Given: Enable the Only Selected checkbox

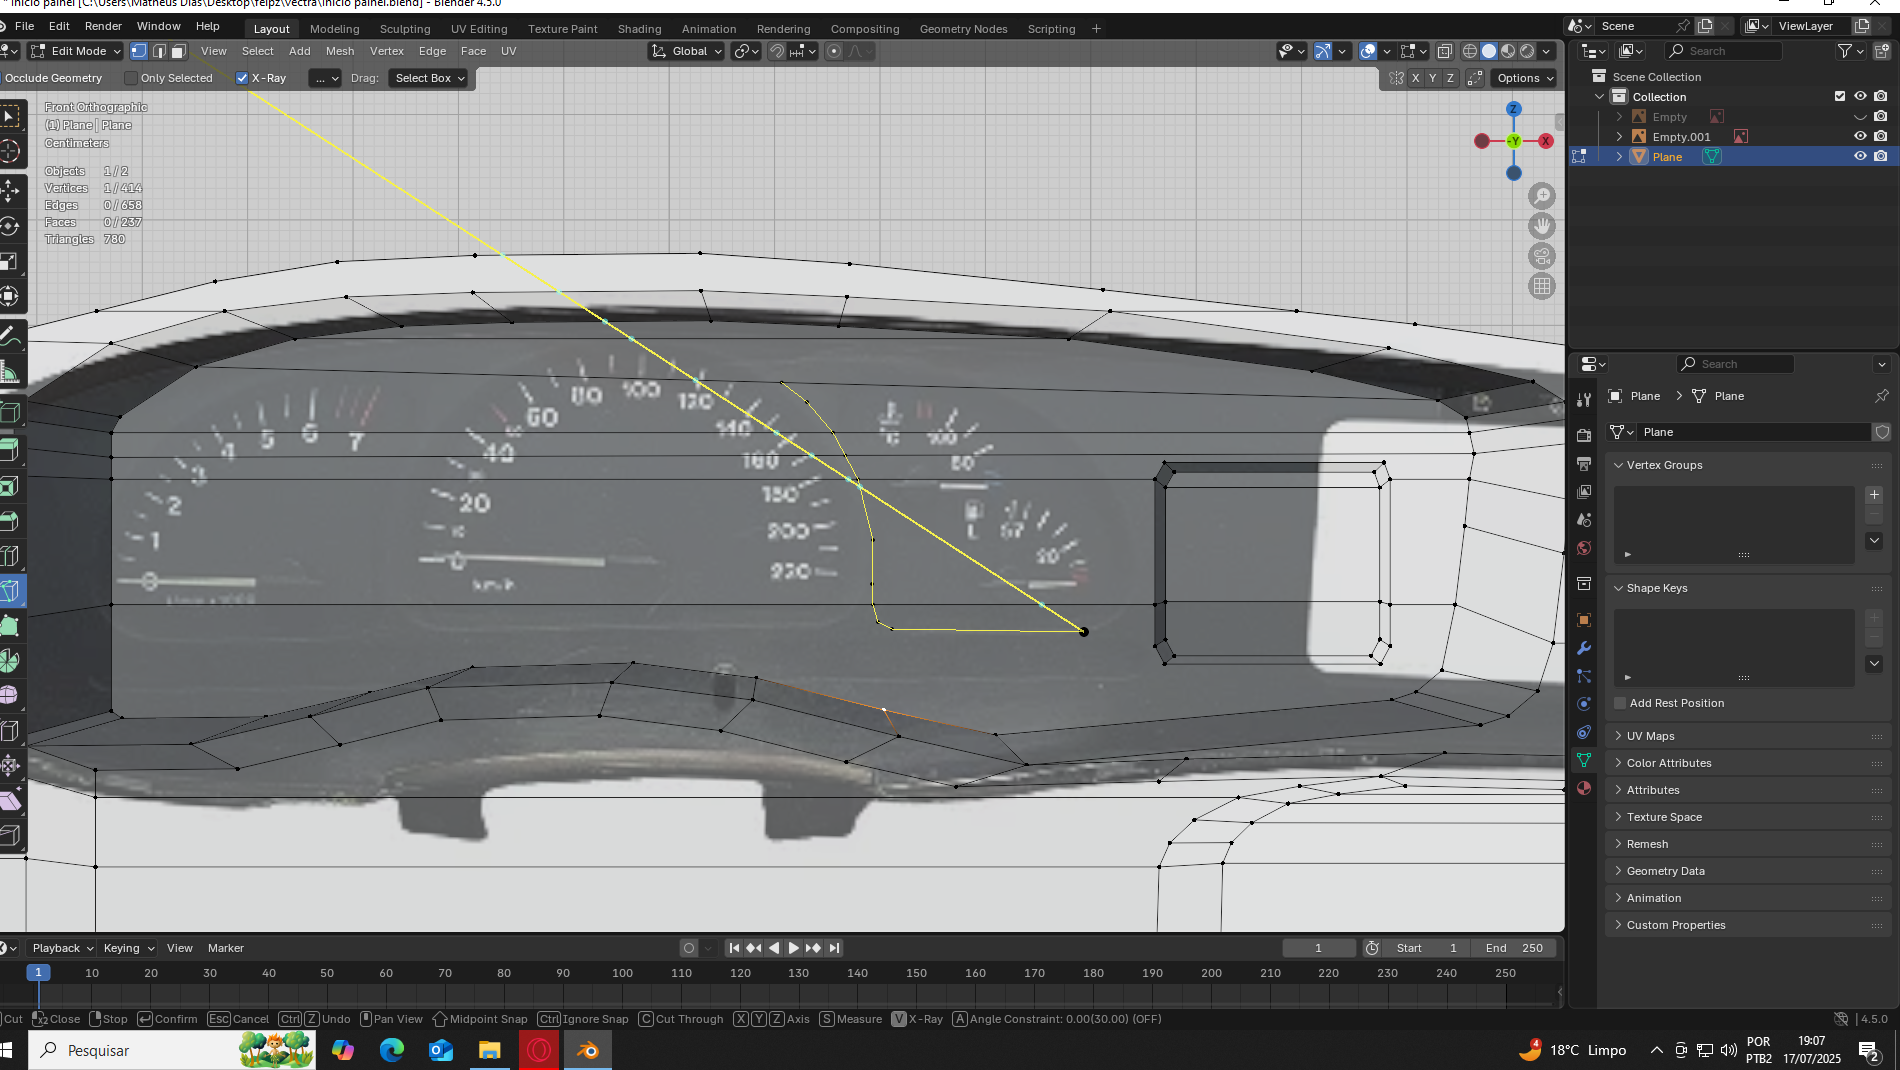Looking at the screenshot, I should (x=131, y=78).
